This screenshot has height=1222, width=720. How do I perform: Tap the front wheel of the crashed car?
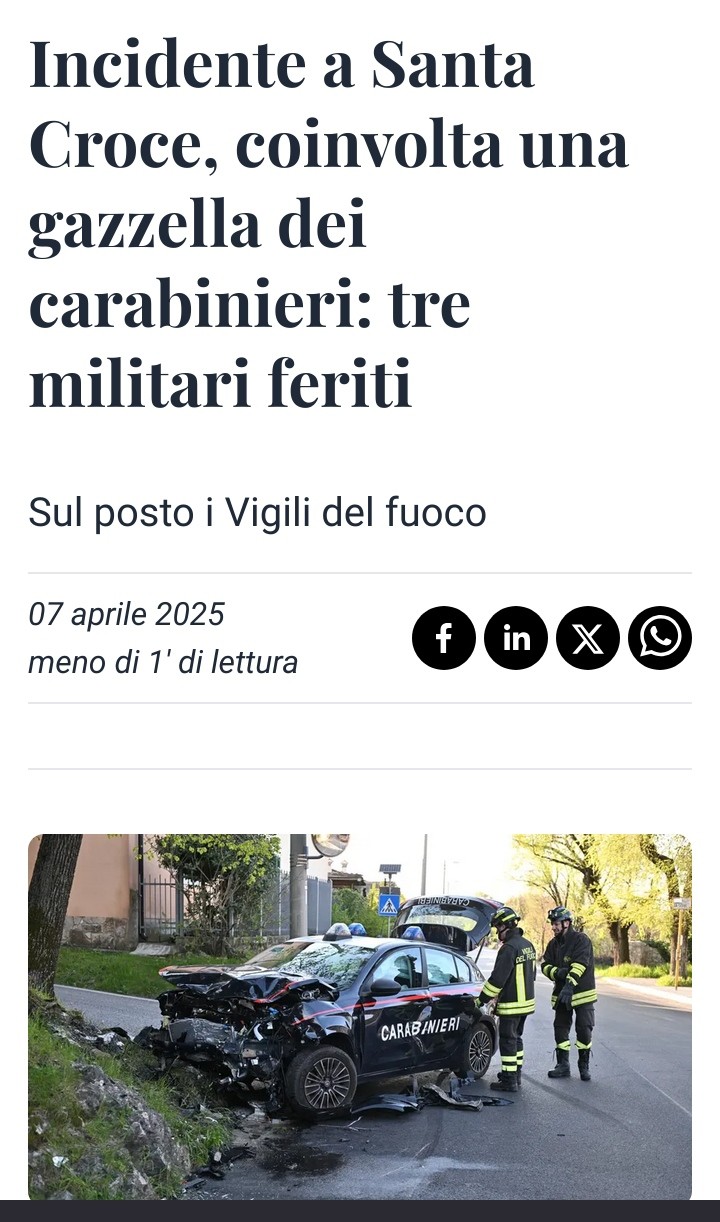pos(321,1079)
